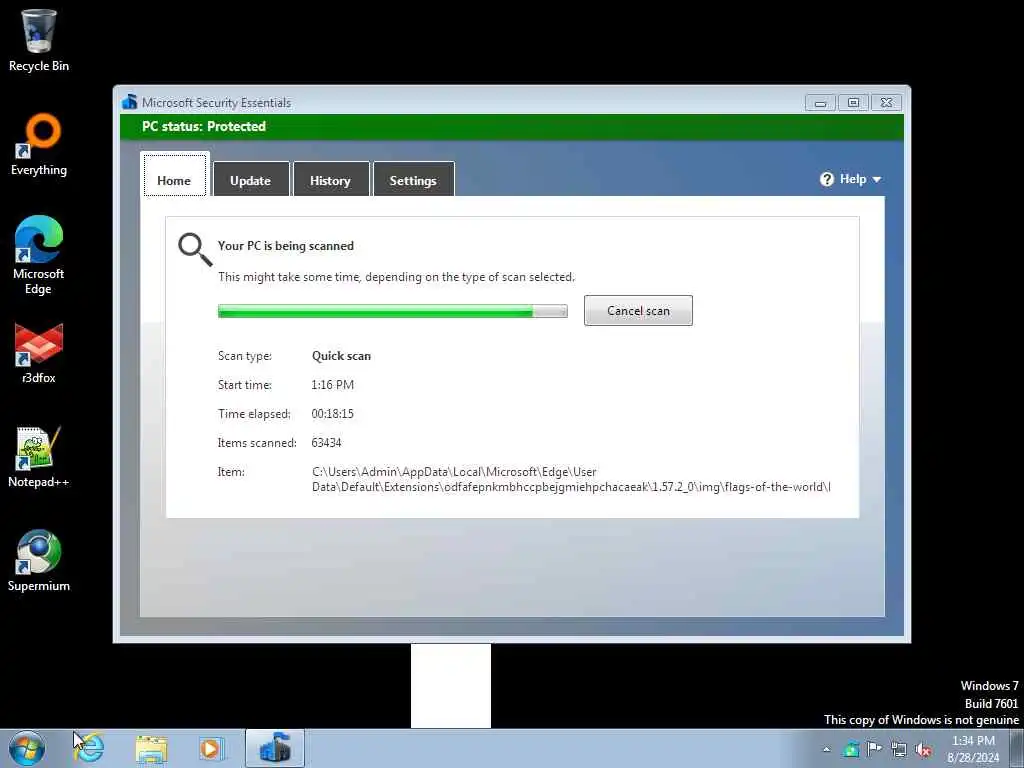Click the elapsed time '00:18:15'
This screenshot has height=768, width=1024.
(332, 413)
